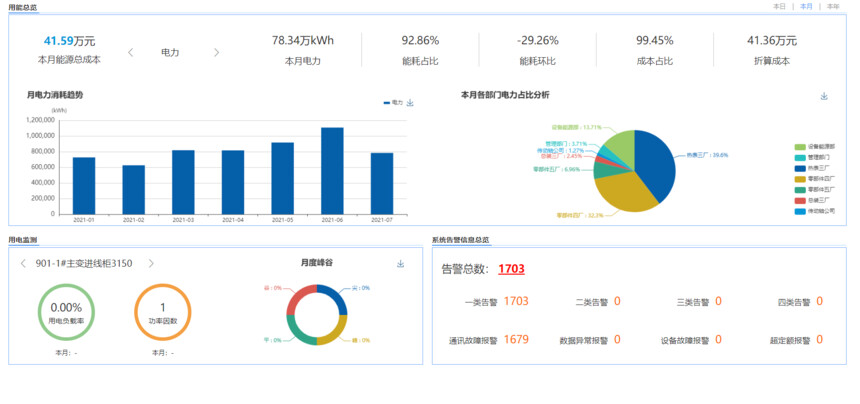Toggle the cyan 管理部门 pie legend entry
This screenshot has height=404, width=860.
[x=812, y=158]
